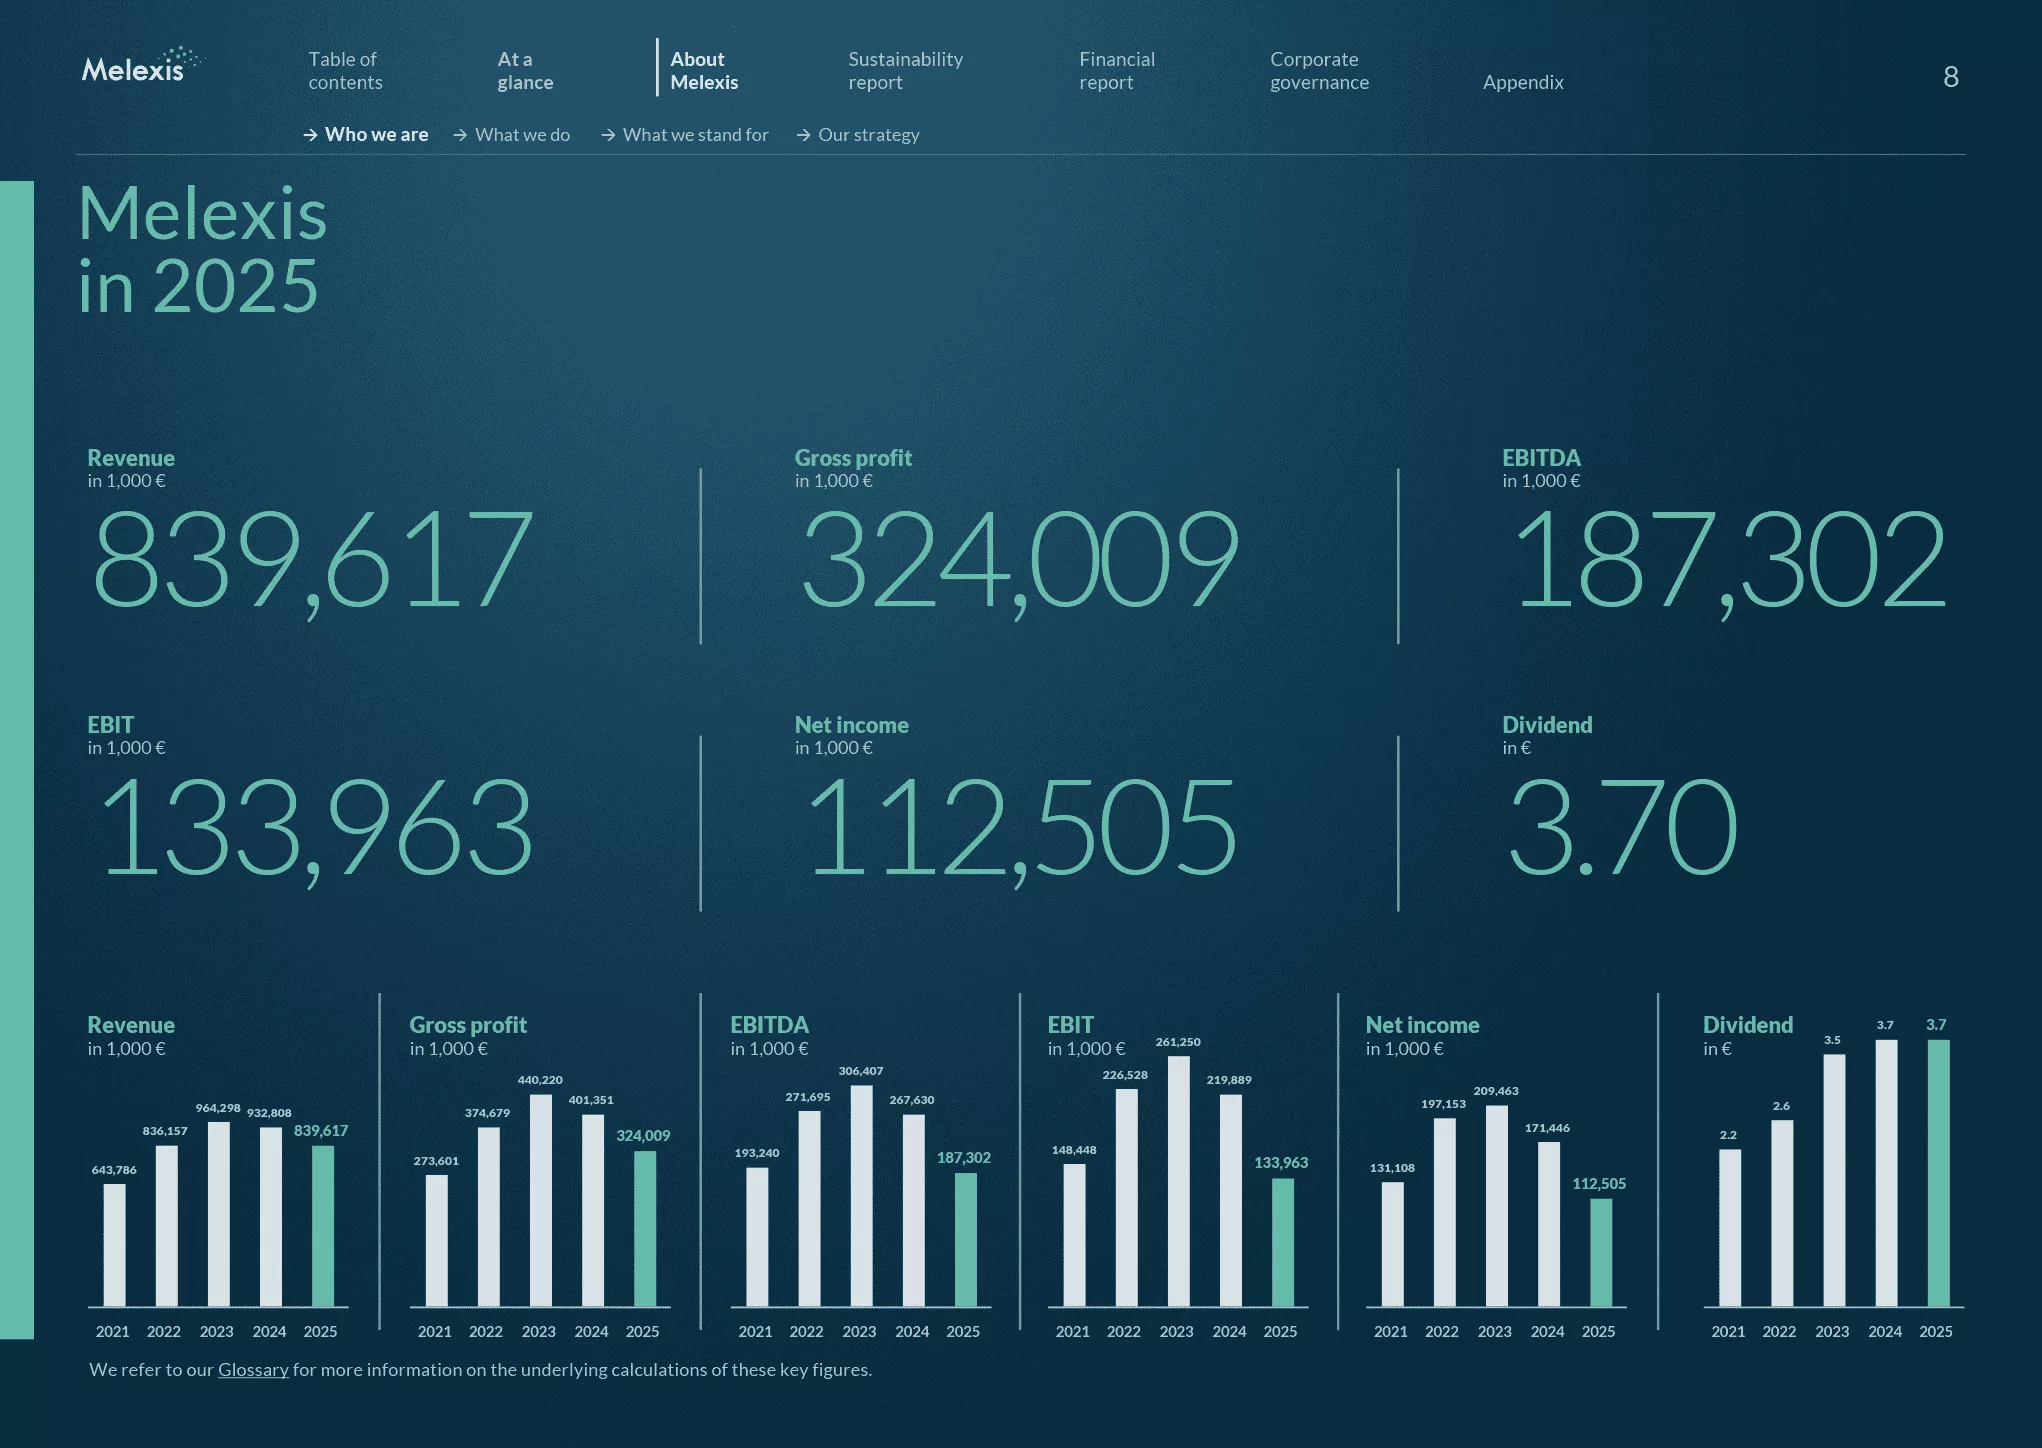This screenshot has height=1448, width=2042.
Task: Click the arrow icon before What we stand for
Action: coord(608,135)
